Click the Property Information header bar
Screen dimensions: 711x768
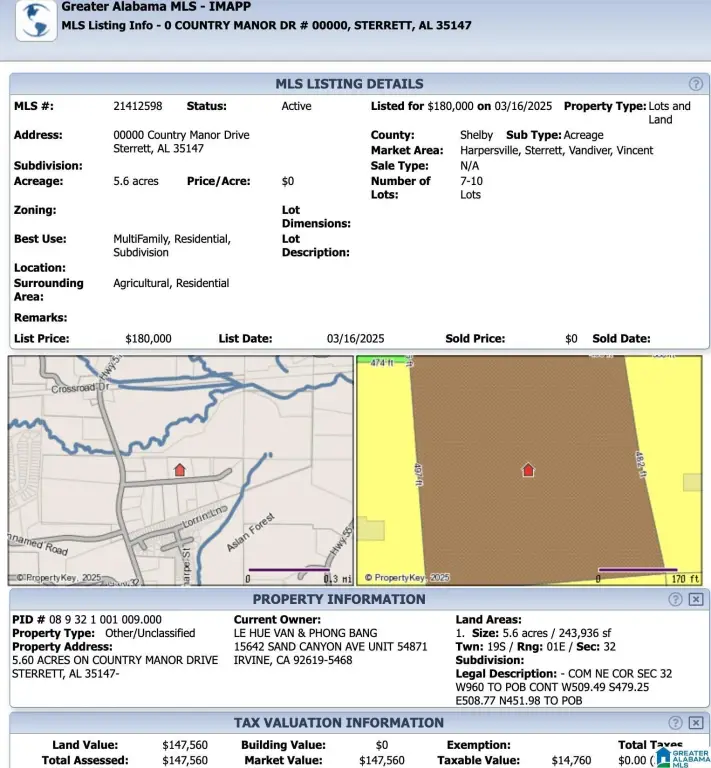[x=338, y=599]
